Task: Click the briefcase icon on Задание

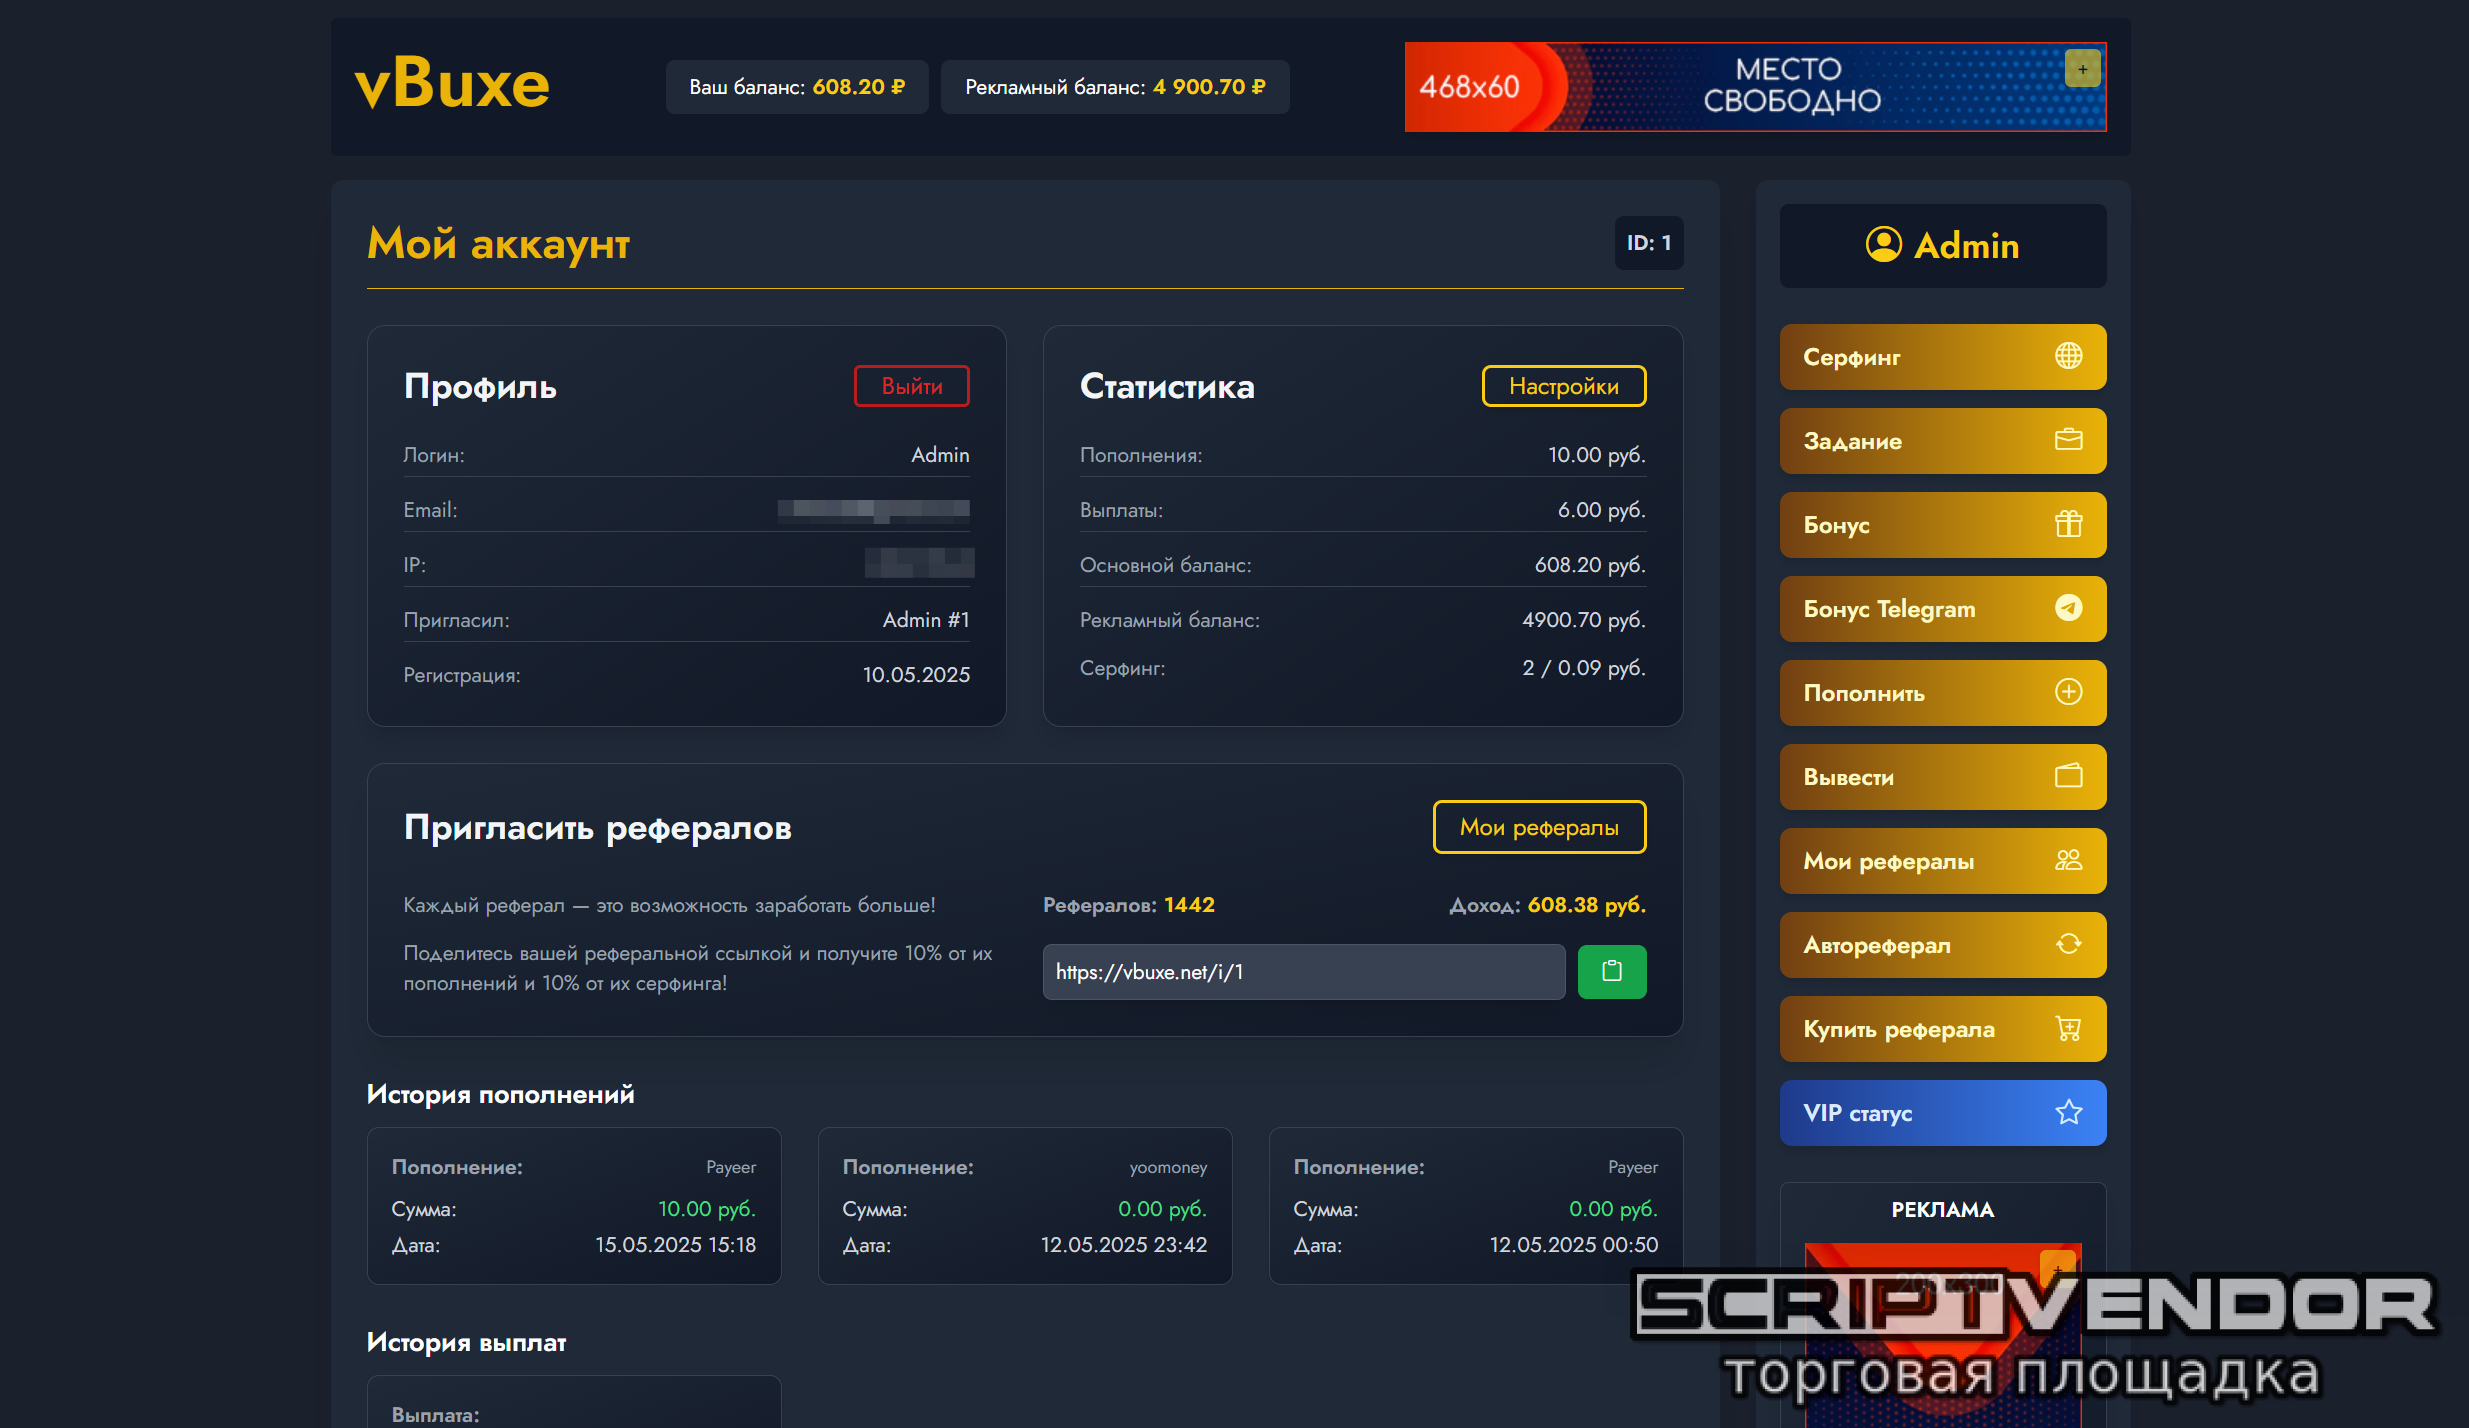Action: point(2068,440)
